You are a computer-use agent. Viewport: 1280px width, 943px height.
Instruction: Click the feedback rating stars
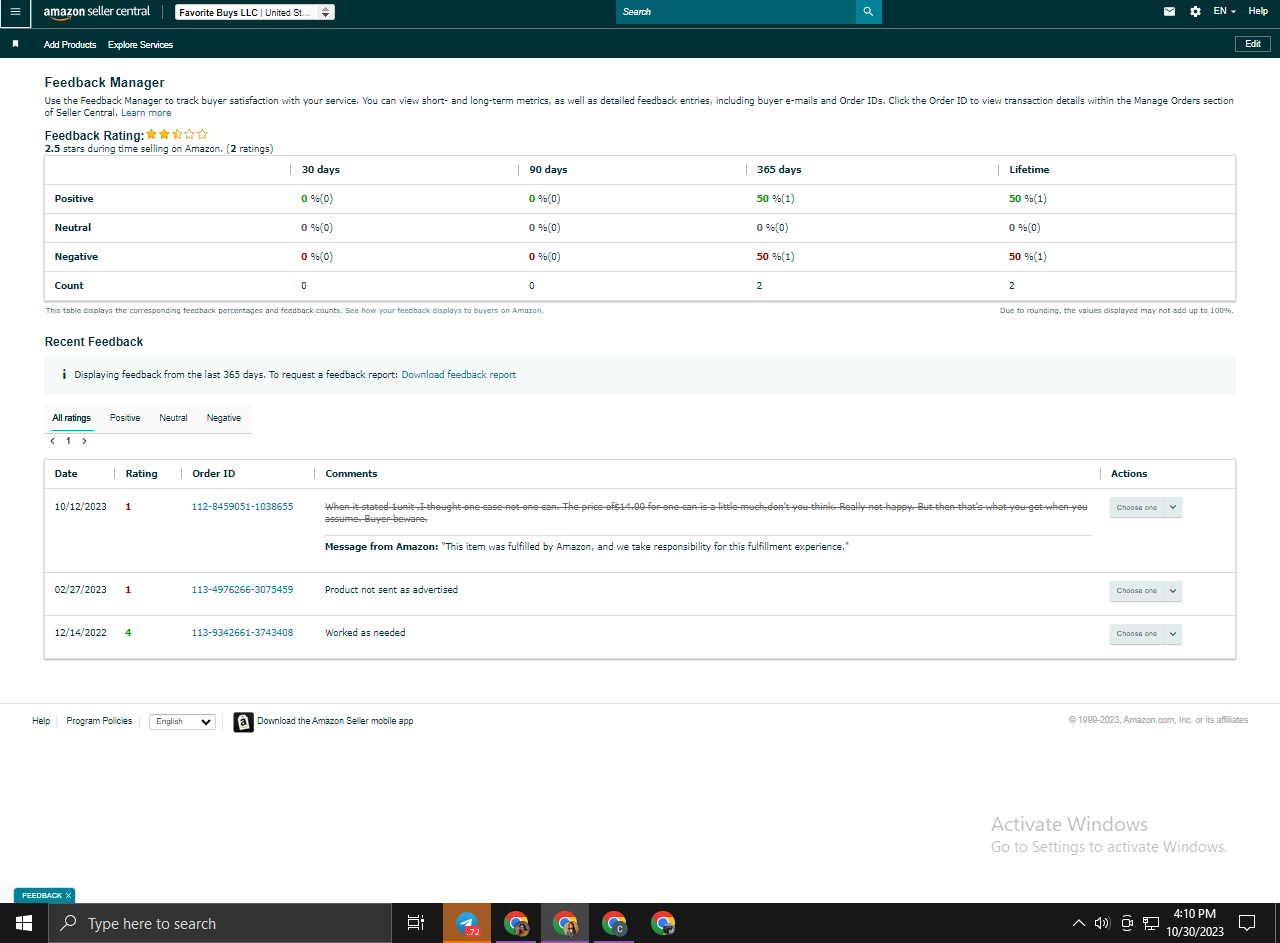pos(177,134)
